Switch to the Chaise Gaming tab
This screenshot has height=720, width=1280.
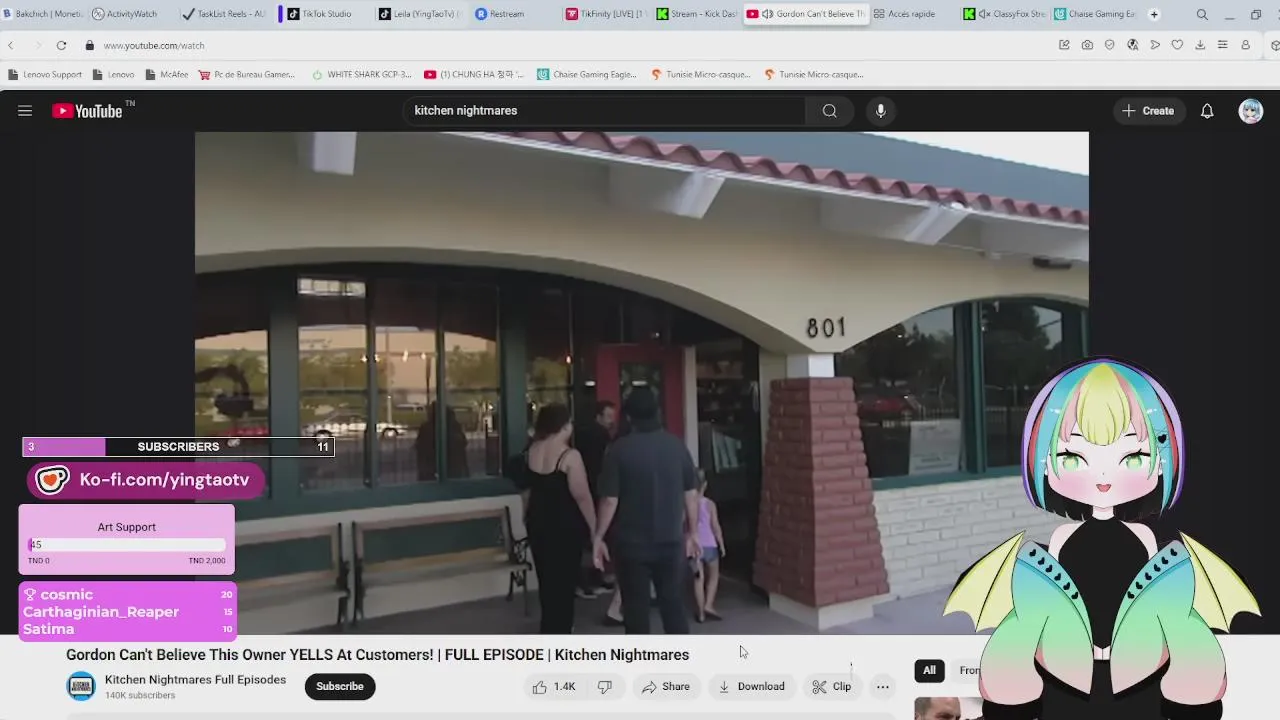coord(1095,14)
